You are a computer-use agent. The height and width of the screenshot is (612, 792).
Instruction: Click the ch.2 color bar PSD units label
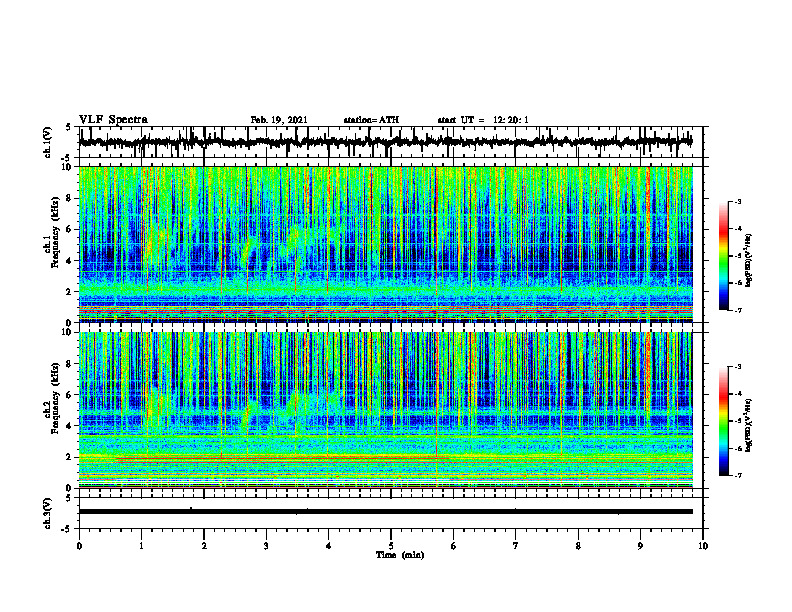pyautogui.click(x=749, y=425)
